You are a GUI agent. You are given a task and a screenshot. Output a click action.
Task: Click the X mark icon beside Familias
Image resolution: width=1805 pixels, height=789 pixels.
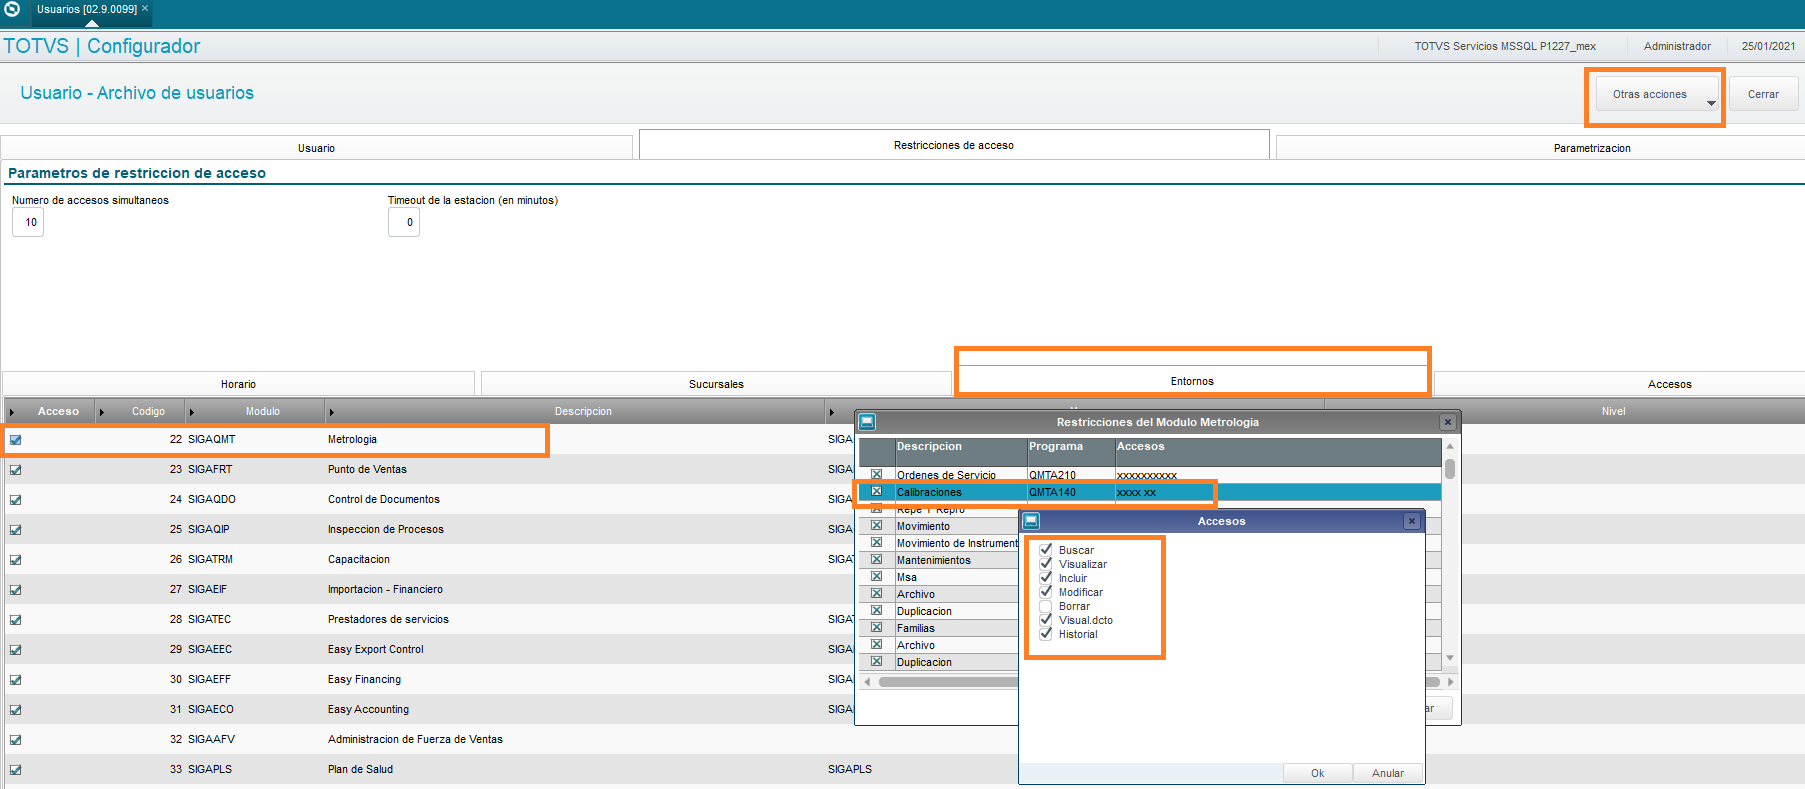[876, 627]
